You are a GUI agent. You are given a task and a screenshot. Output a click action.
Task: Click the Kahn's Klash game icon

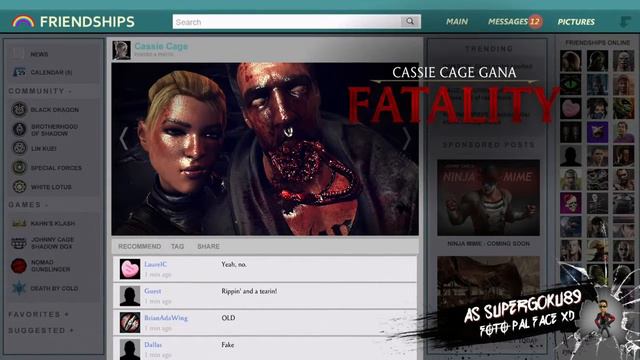click(19, 223)
